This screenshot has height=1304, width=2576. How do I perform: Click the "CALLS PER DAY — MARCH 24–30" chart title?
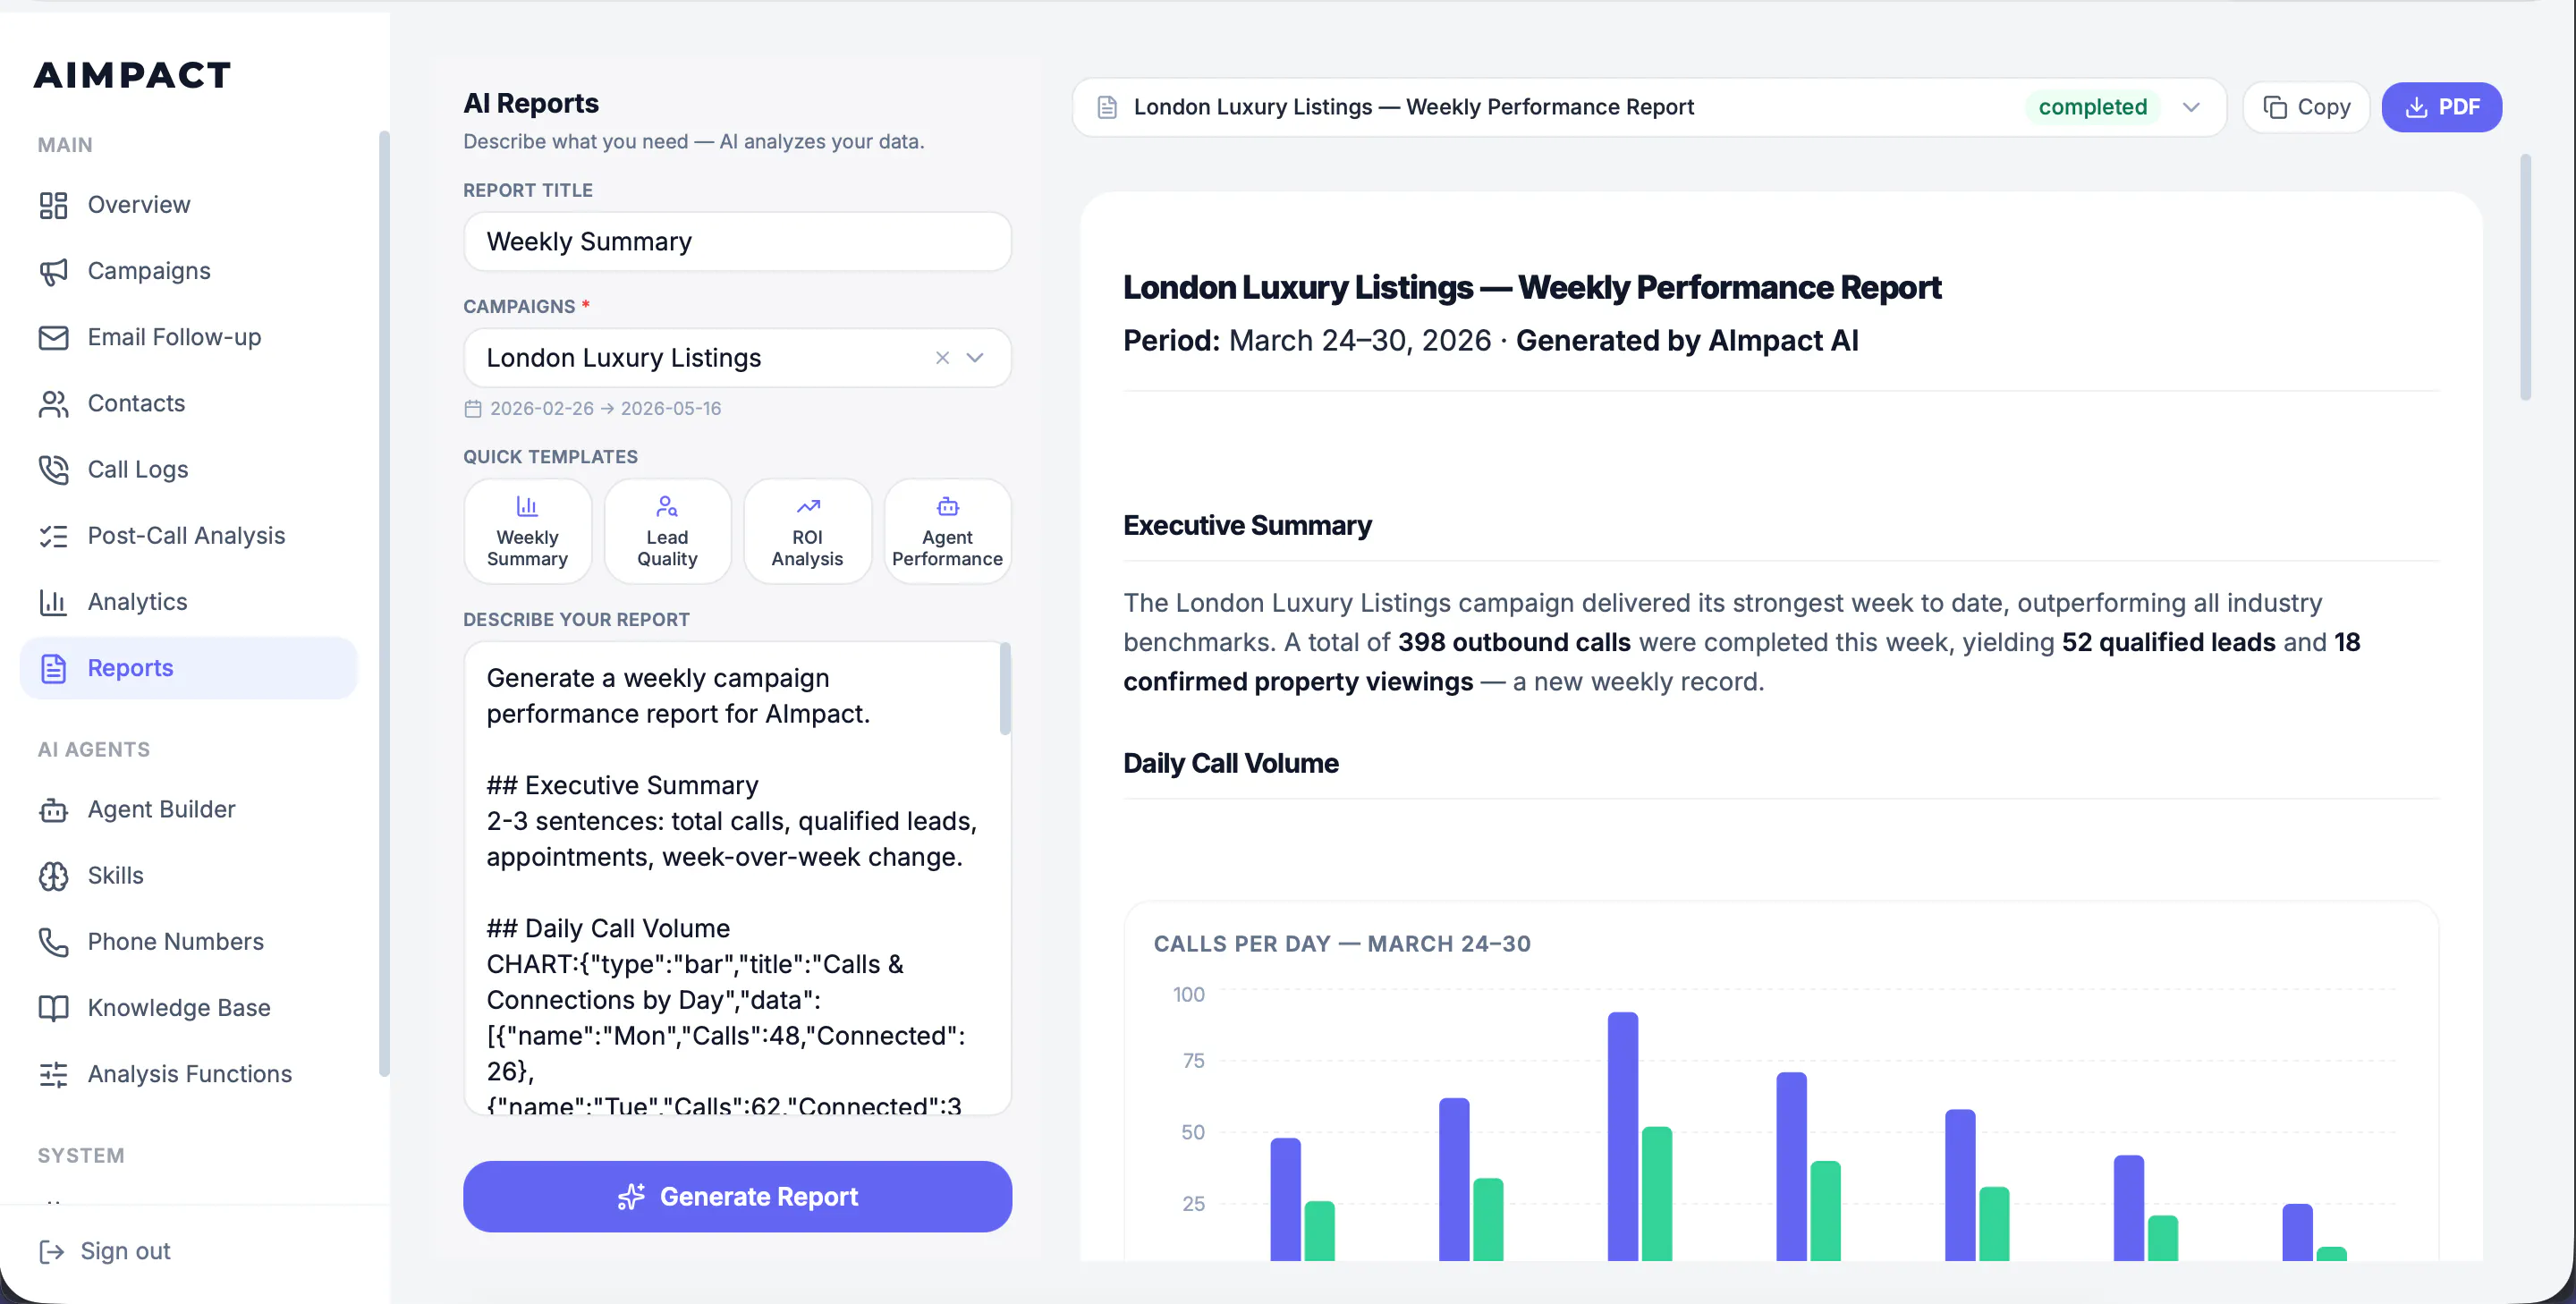1341,944
